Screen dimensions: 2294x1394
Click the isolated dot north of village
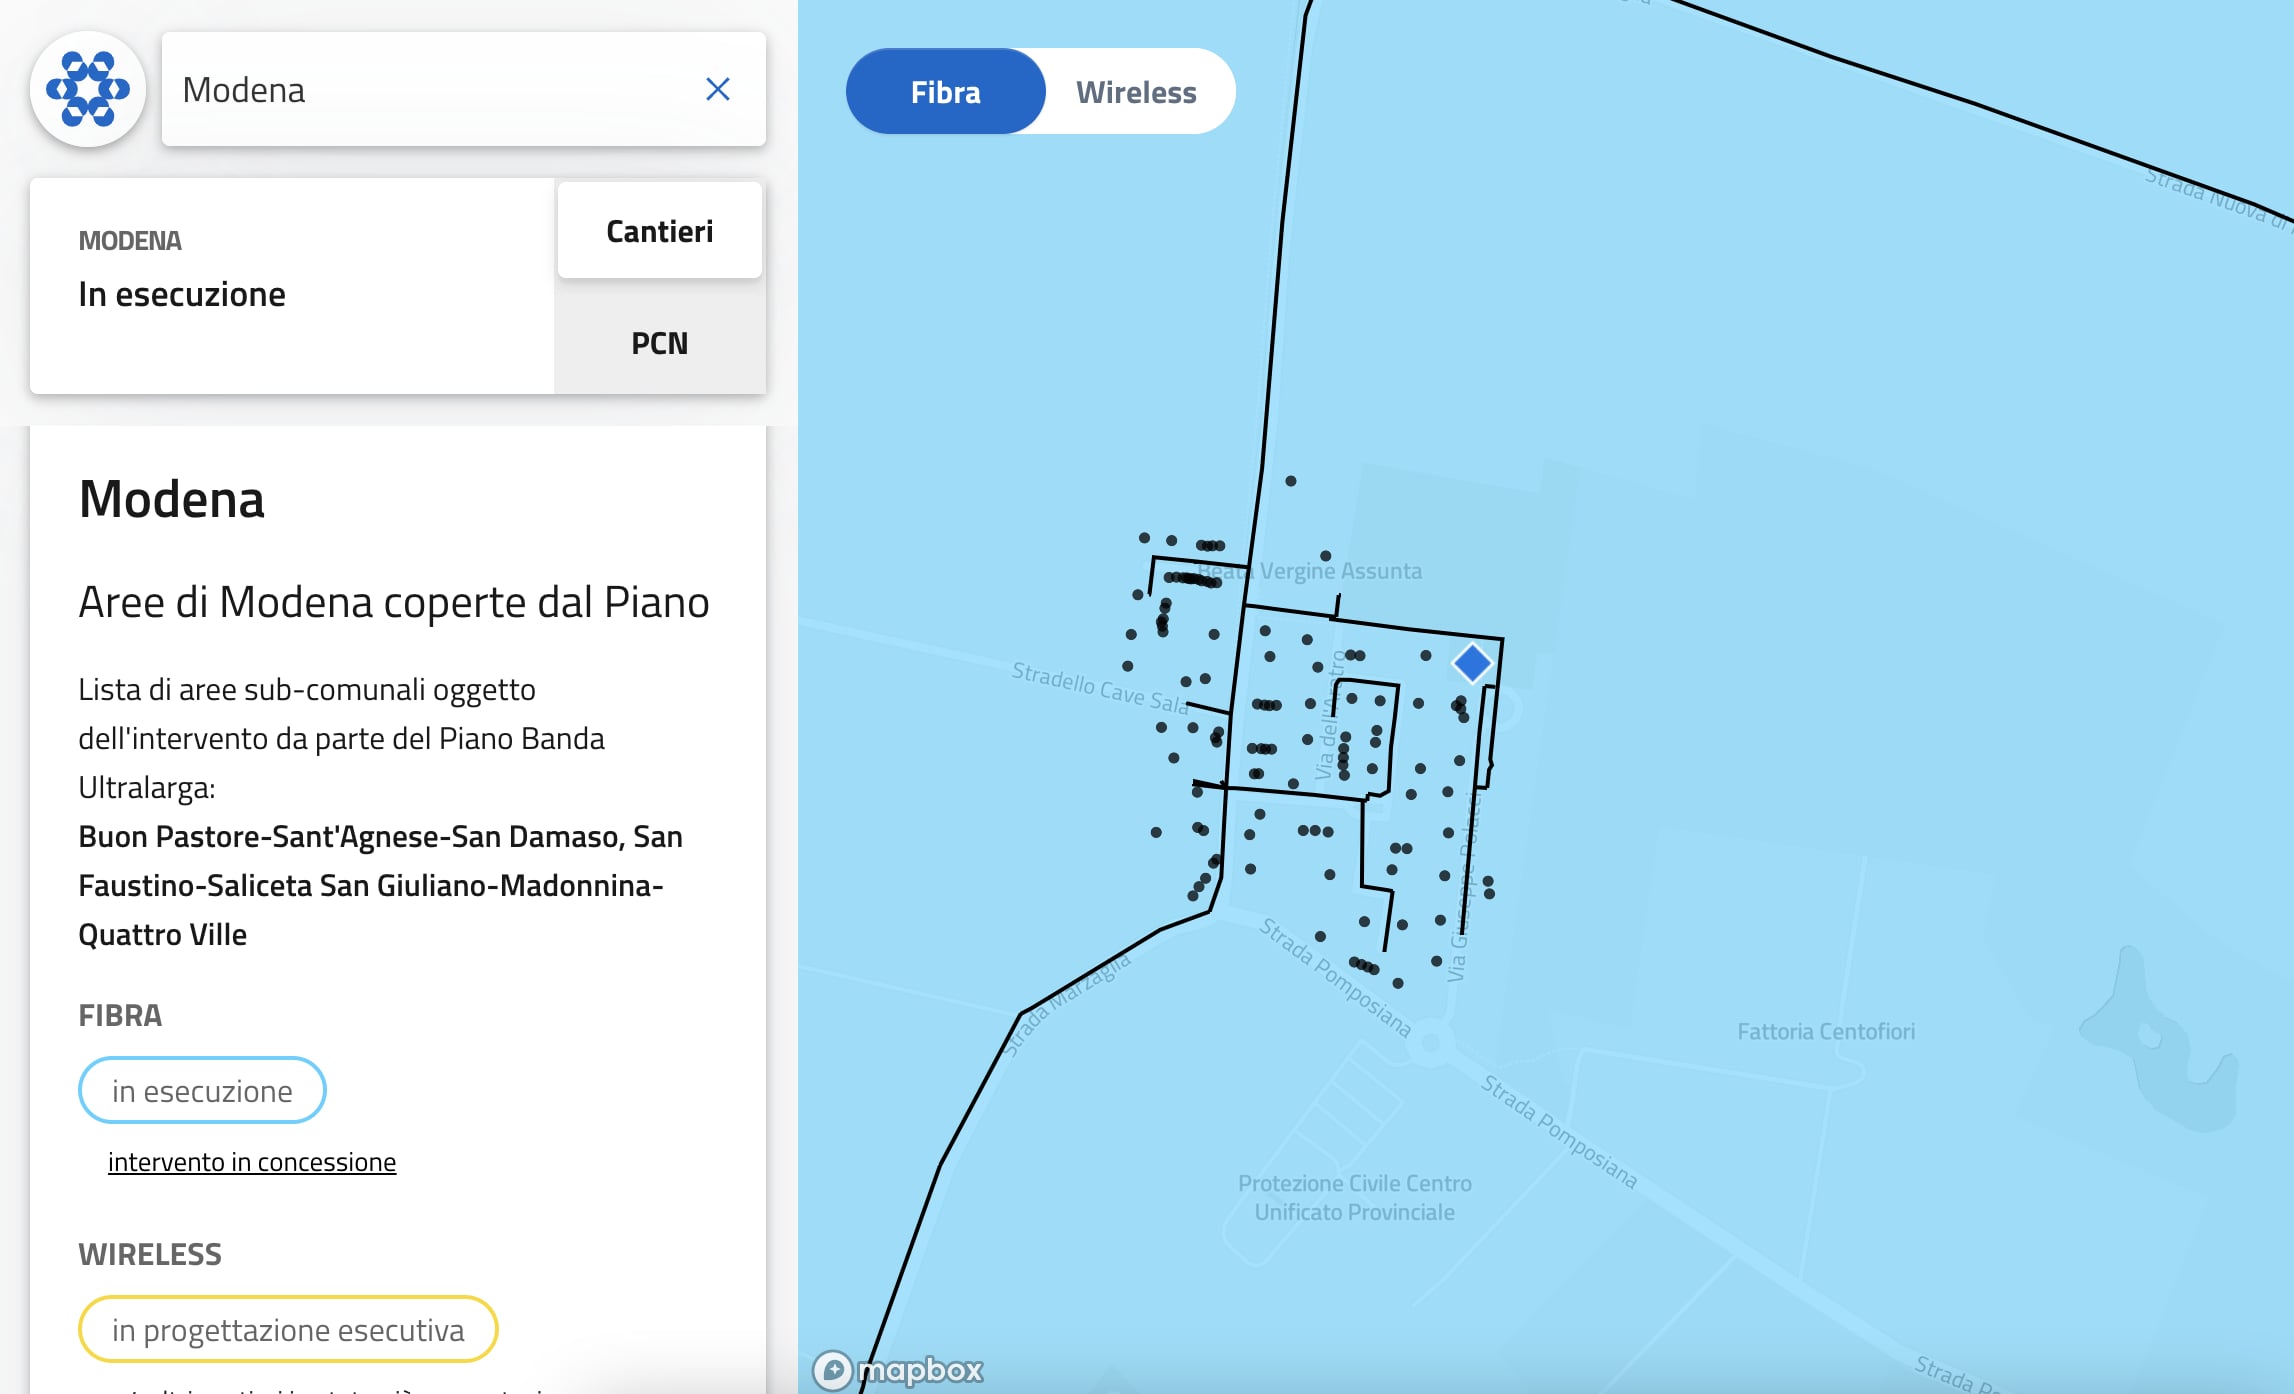click(1291, 481)
